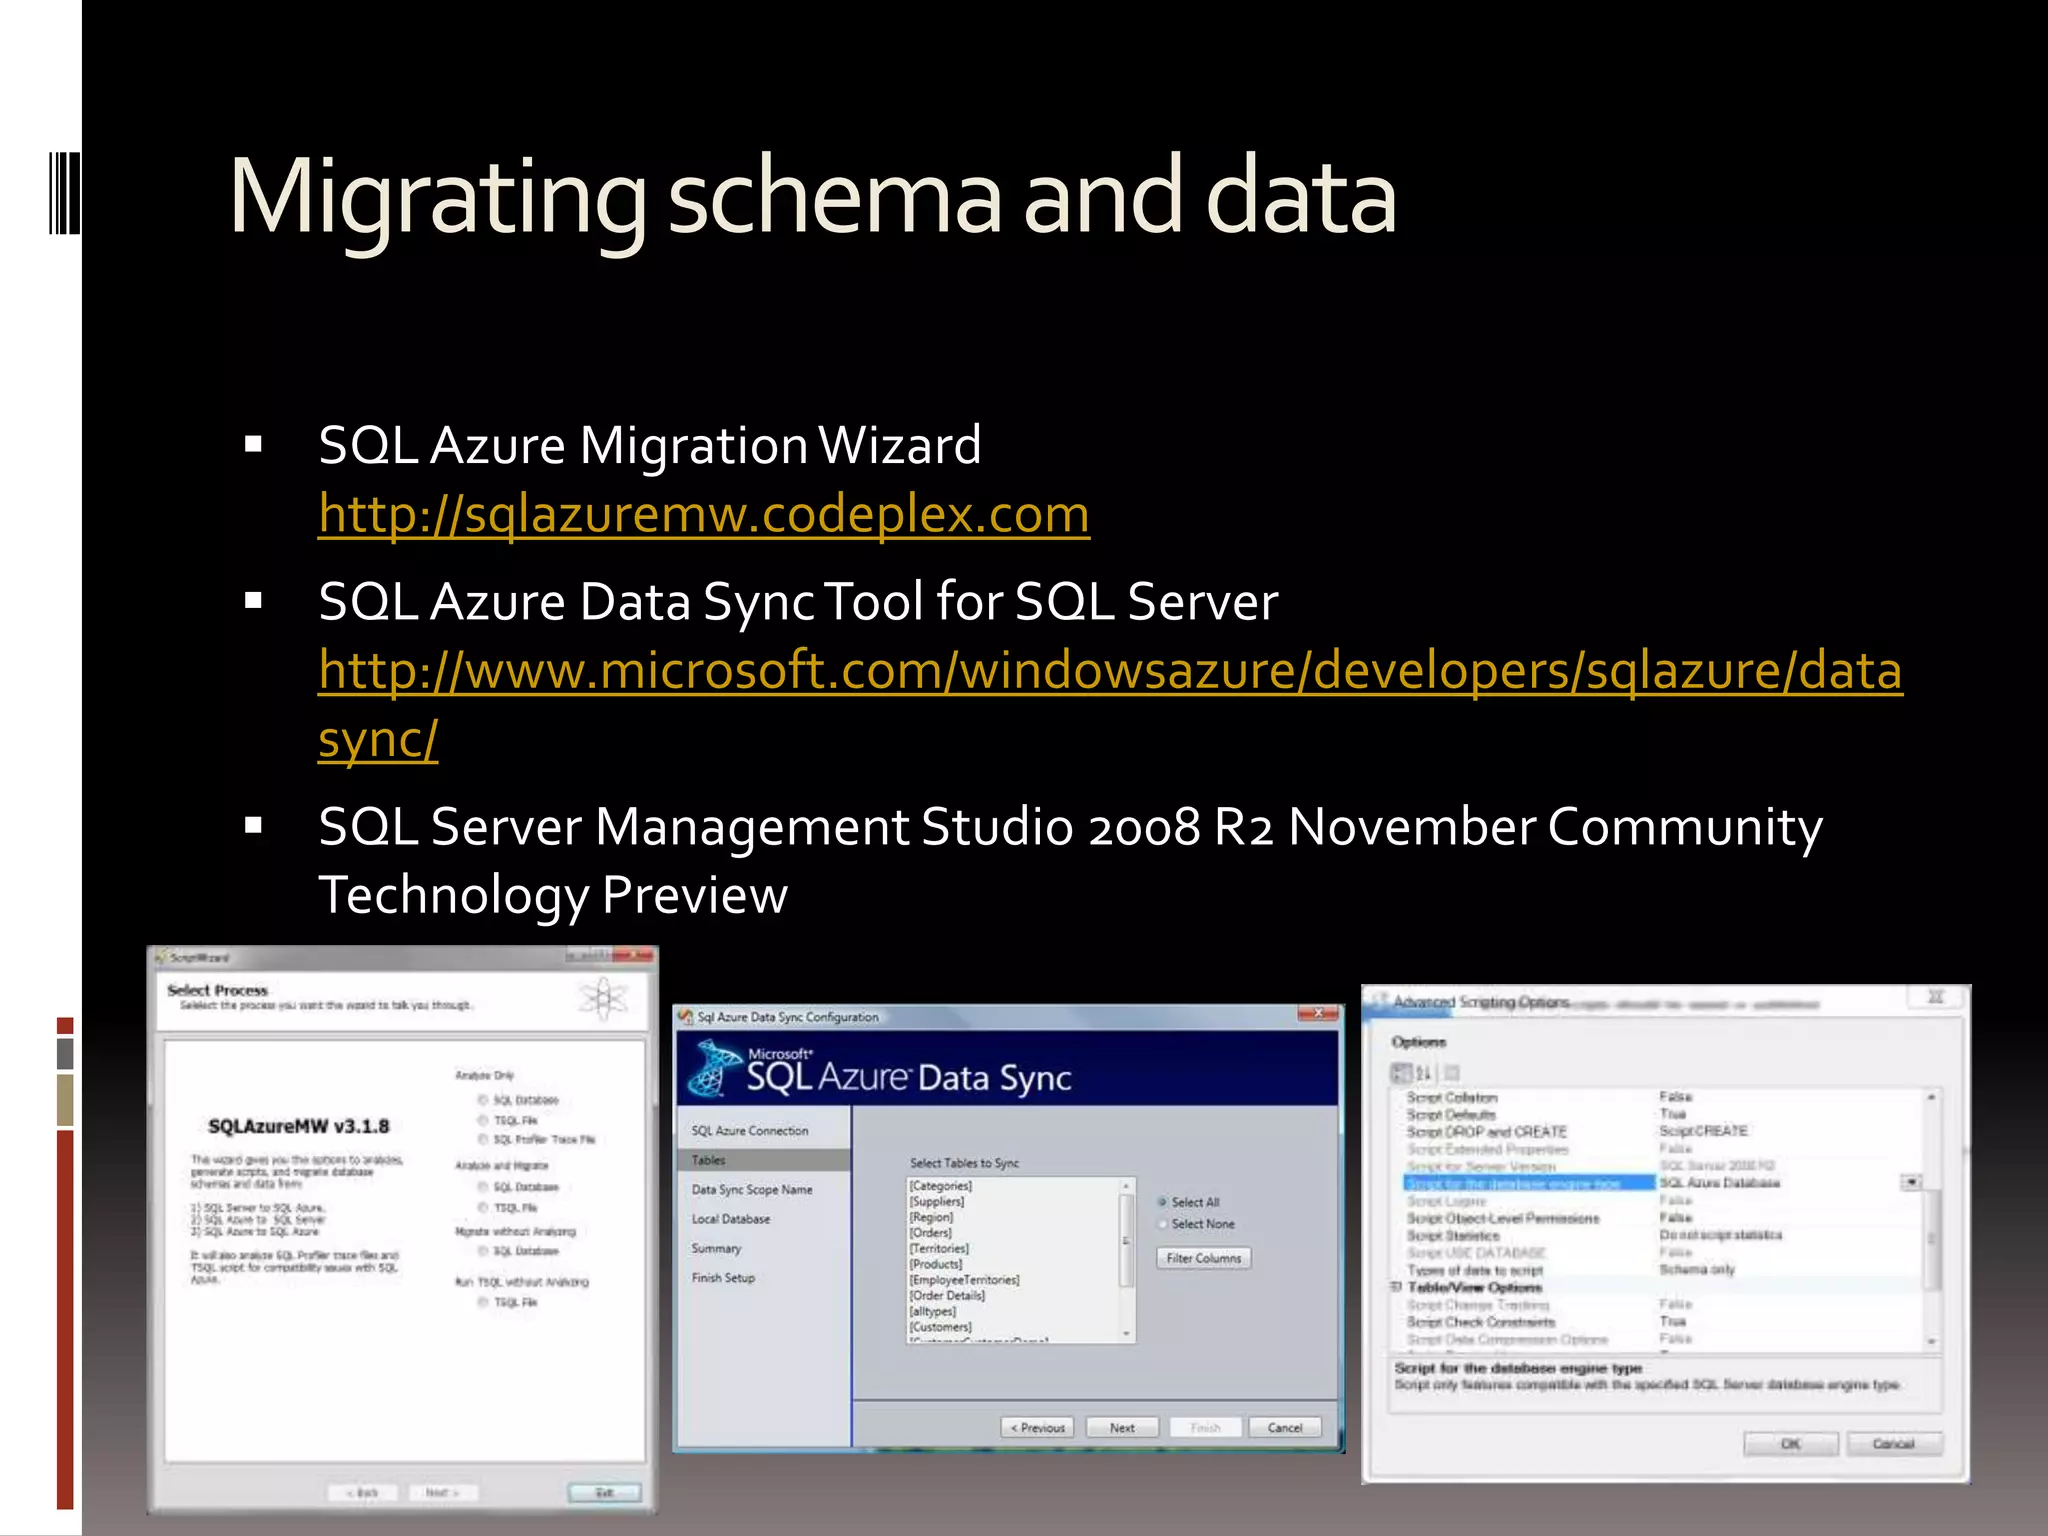The width and height of the screenshot is (2048, 1536).
Task: Select the [Suppliers] table
Action: coord(937,1202)
